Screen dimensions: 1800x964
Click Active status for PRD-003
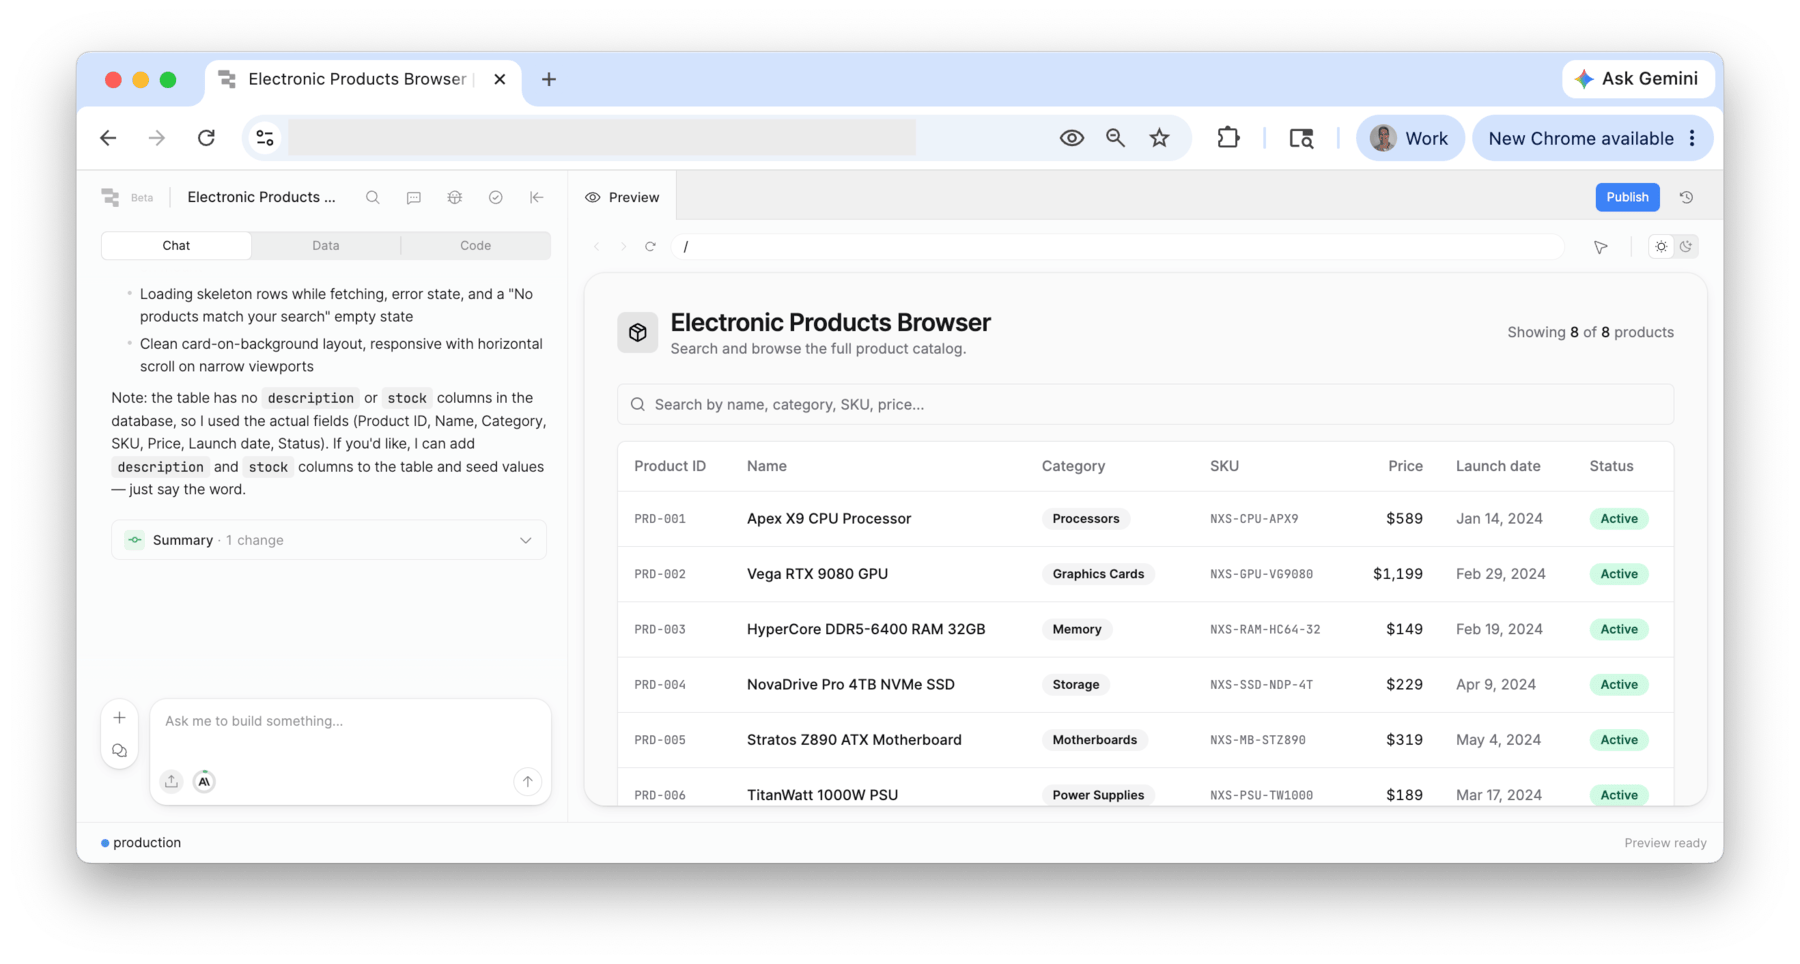pos(1619,629)
